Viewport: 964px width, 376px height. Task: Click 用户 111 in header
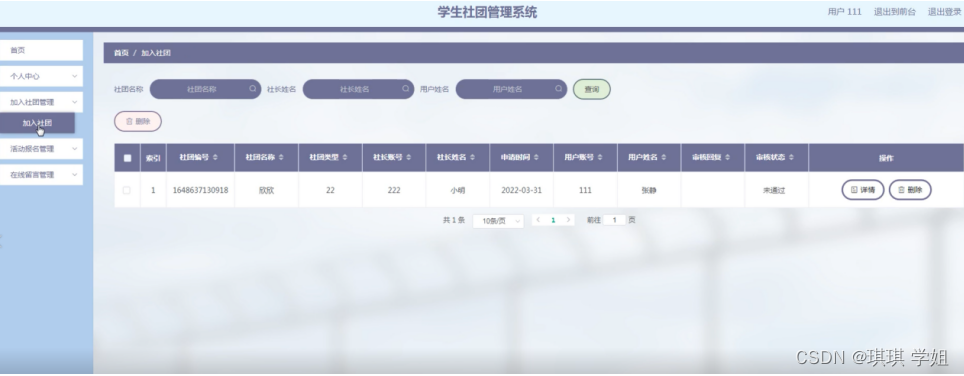coord(845,12)
